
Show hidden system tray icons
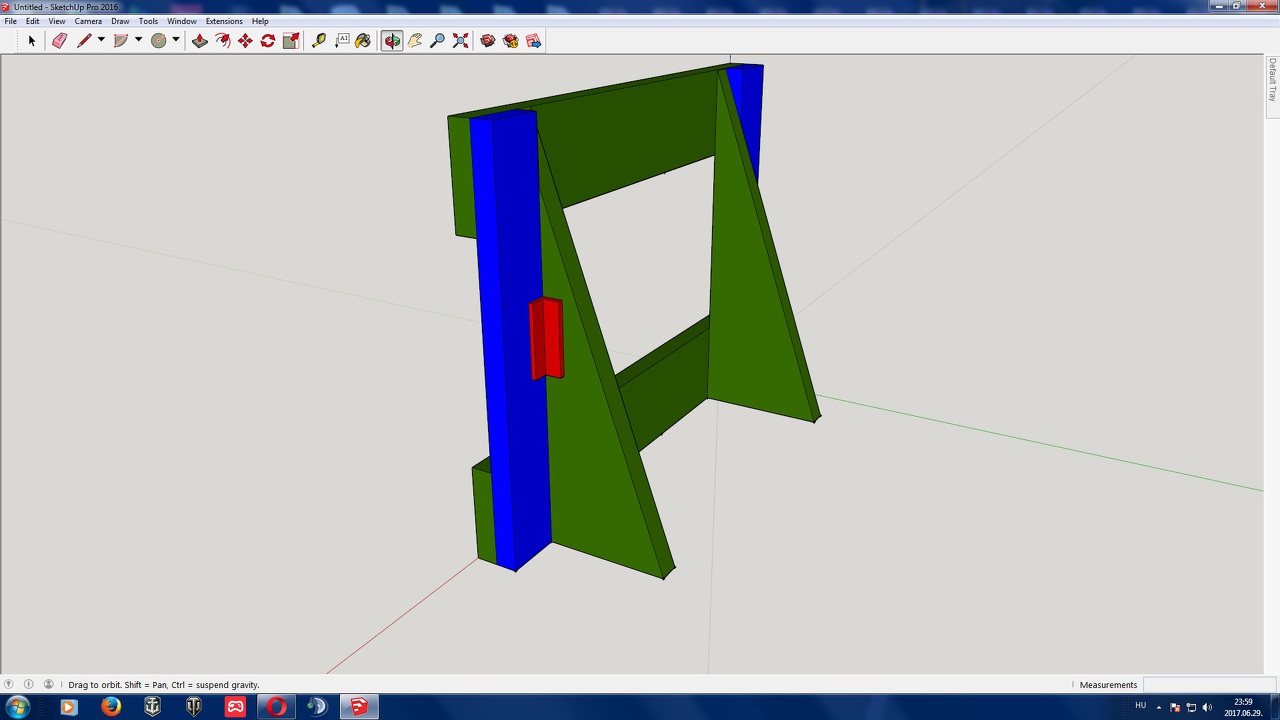pos(1159,708)
